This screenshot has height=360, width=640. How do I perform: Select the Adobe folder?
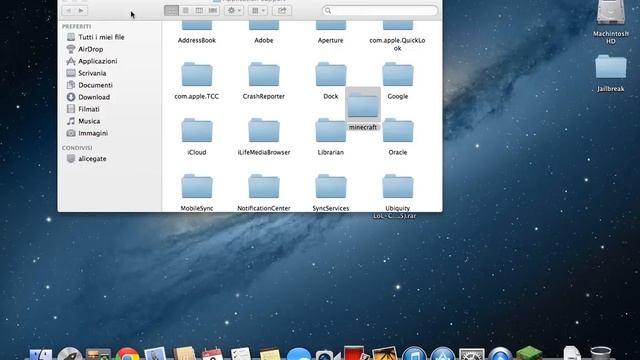(x=264, y=27)
